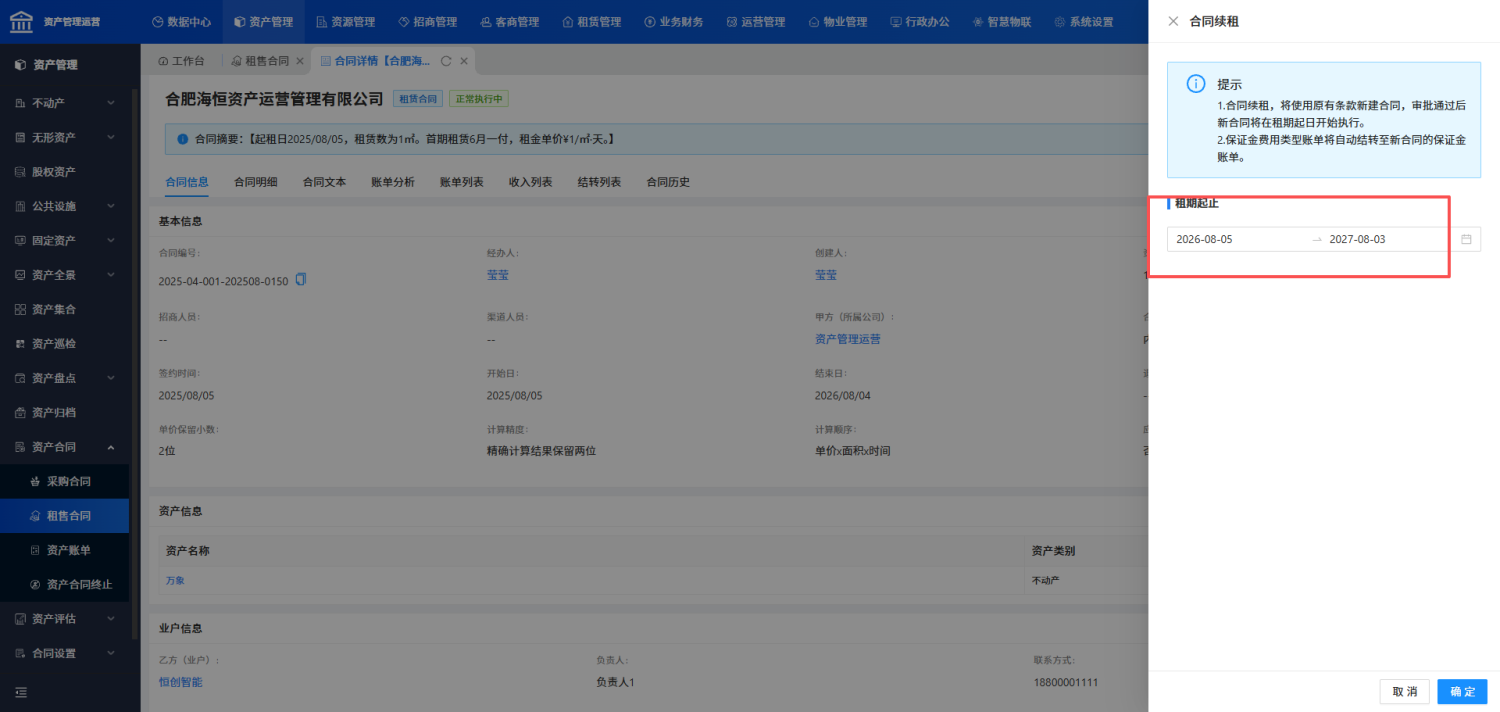This screenshot has width=1500, height=712.
Task: Open the 恒创智能 tenant link
Action: (x=181, y=682)
